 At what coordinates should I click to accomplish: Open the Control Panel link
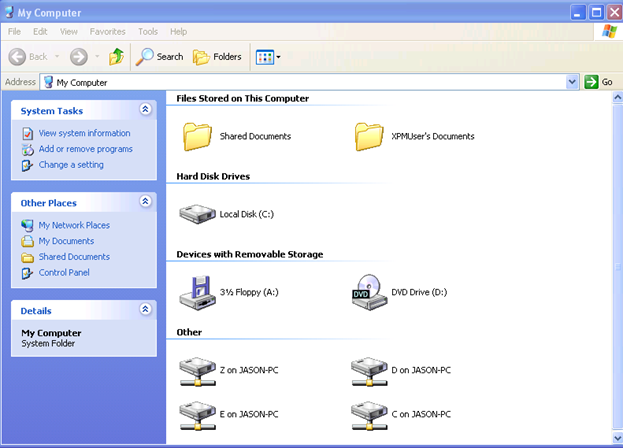click(64, 273)
